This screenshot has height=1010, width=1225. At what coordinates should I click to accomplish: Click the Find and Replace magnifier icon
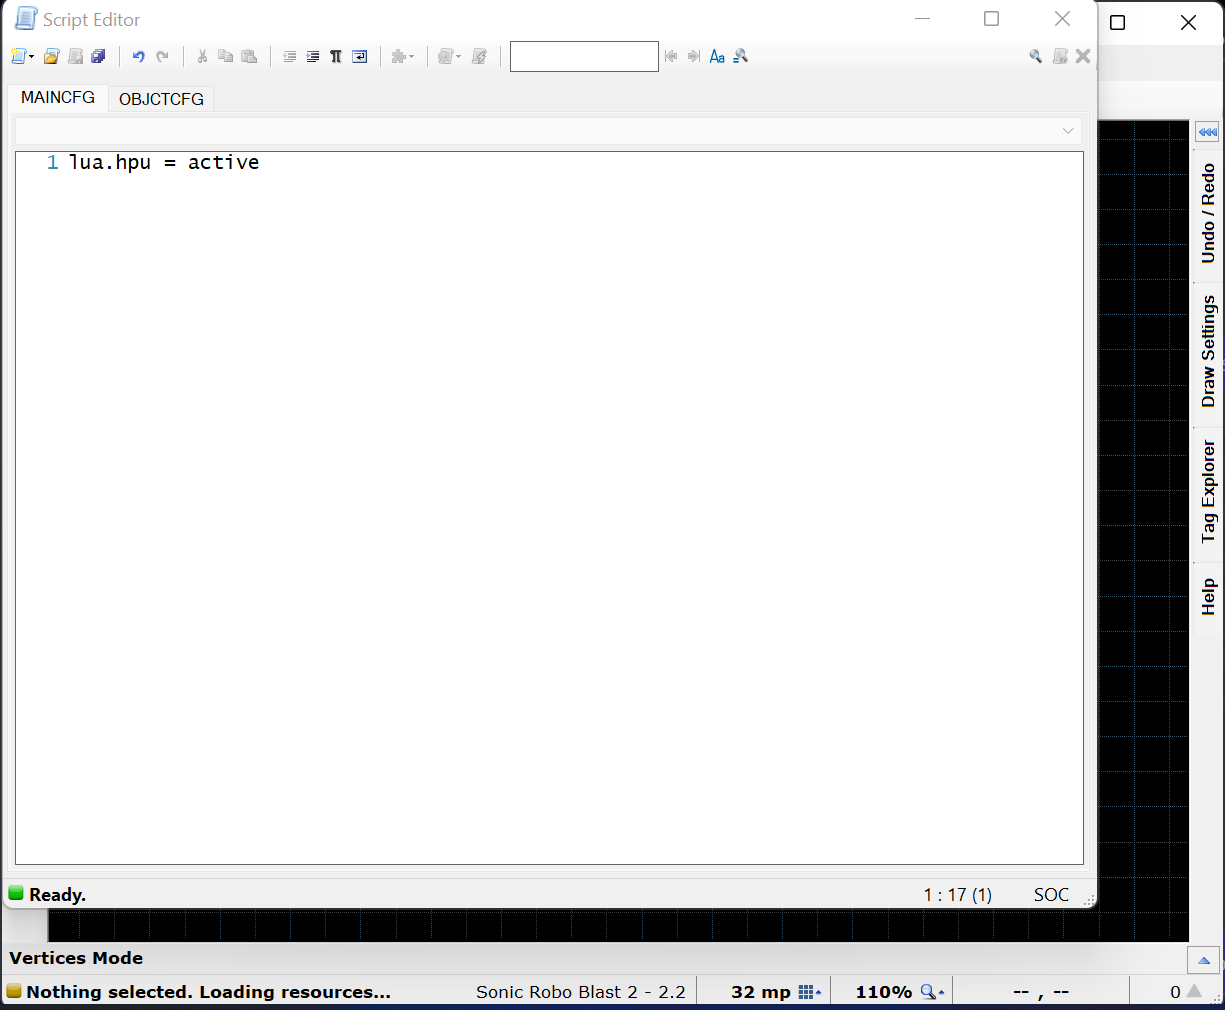tap(740, 57)
